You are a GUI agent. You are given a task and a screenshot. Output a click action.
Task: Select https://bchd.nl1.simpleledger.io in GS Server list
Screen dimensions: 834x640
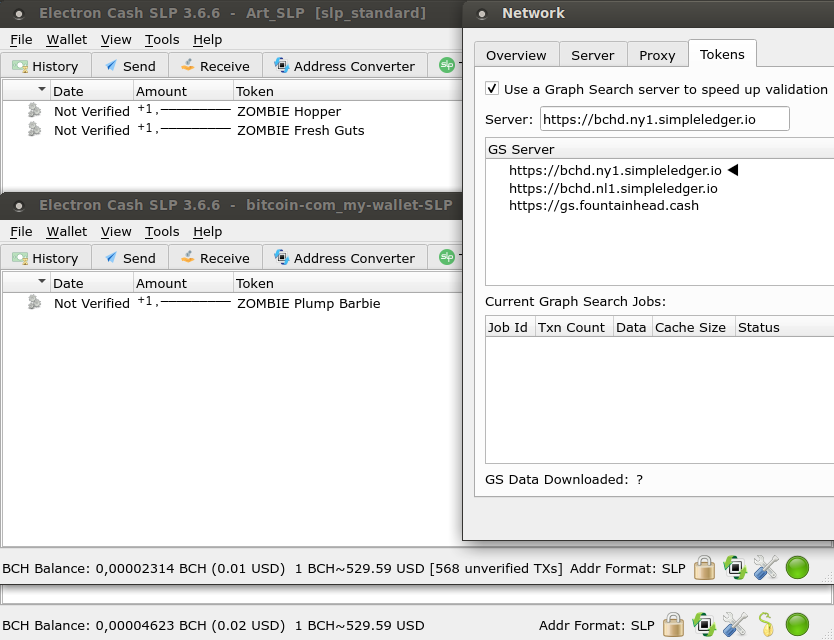pyautogui.click(x=613, y=188)
